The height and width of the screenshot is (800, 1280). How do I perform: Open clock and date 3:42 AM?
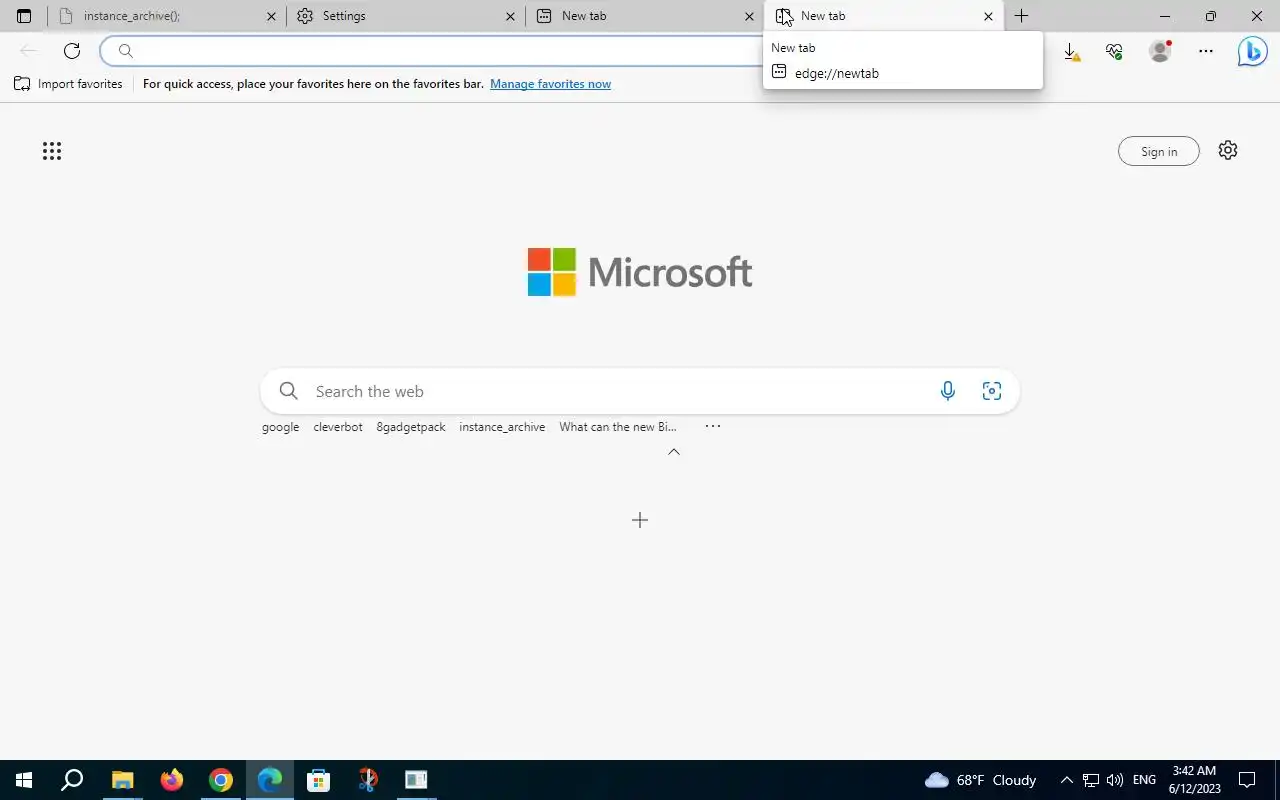pos(1194,780)
